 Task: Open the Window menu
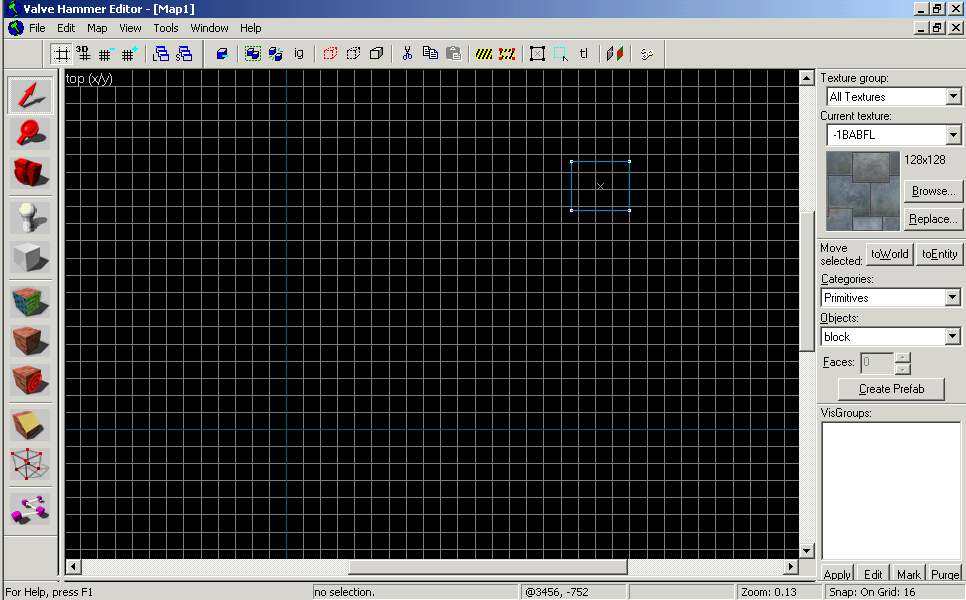pos(209,28)
